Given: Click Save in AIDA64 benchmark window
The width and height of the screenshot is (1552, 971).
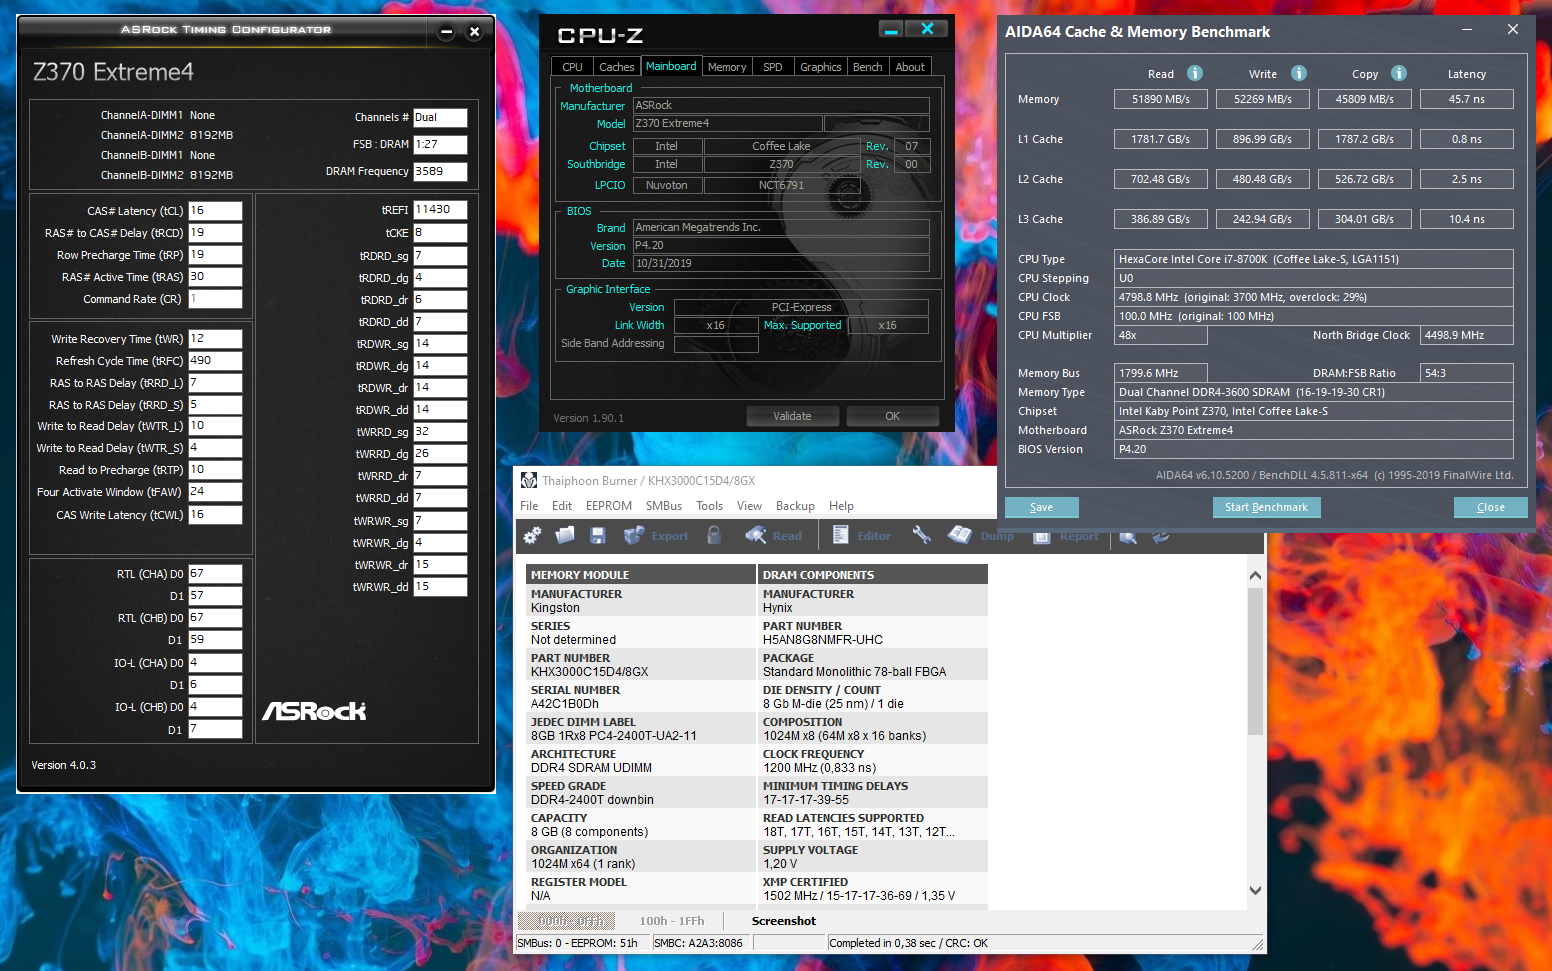Looking at the screenshot, I should pos(1042,507).
